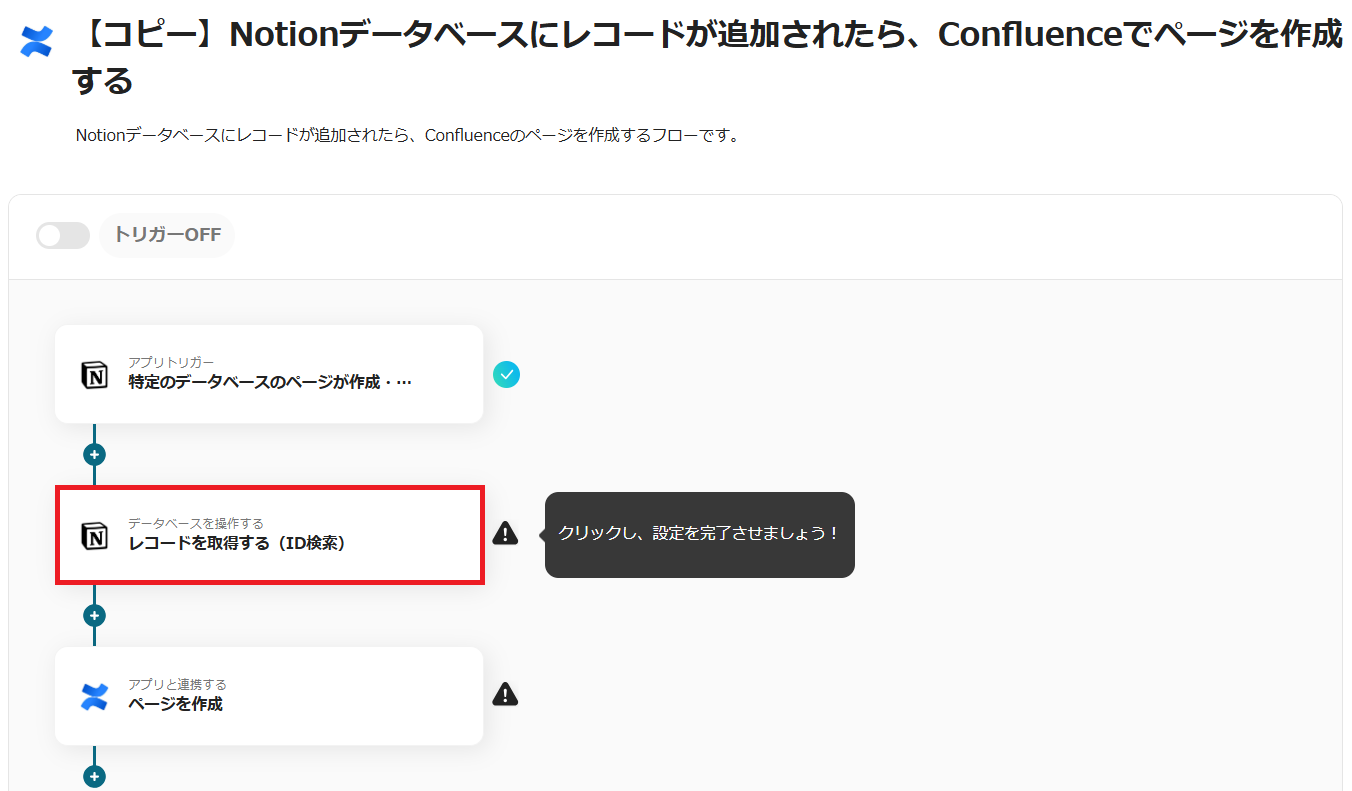
Task: Add a step between レコードを取得する and ページを作成
Action: (x=94, y=616)
